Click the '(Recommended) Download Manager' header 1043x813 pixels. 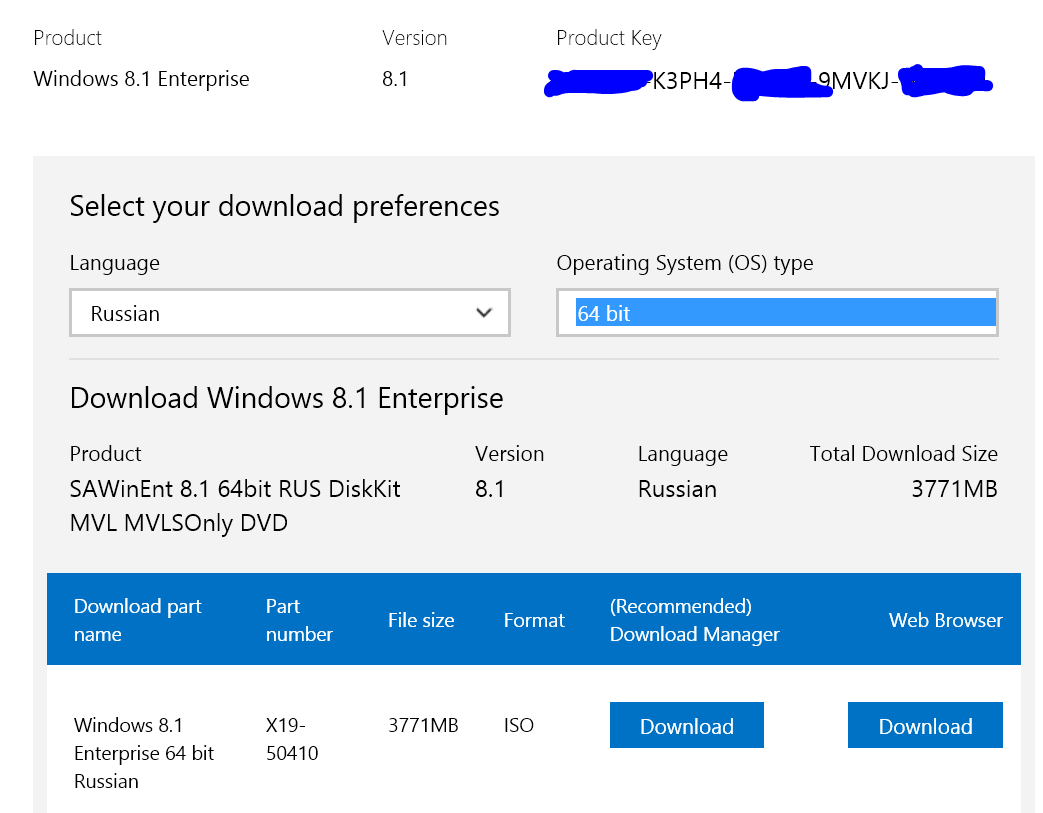(x=694, y=619)
